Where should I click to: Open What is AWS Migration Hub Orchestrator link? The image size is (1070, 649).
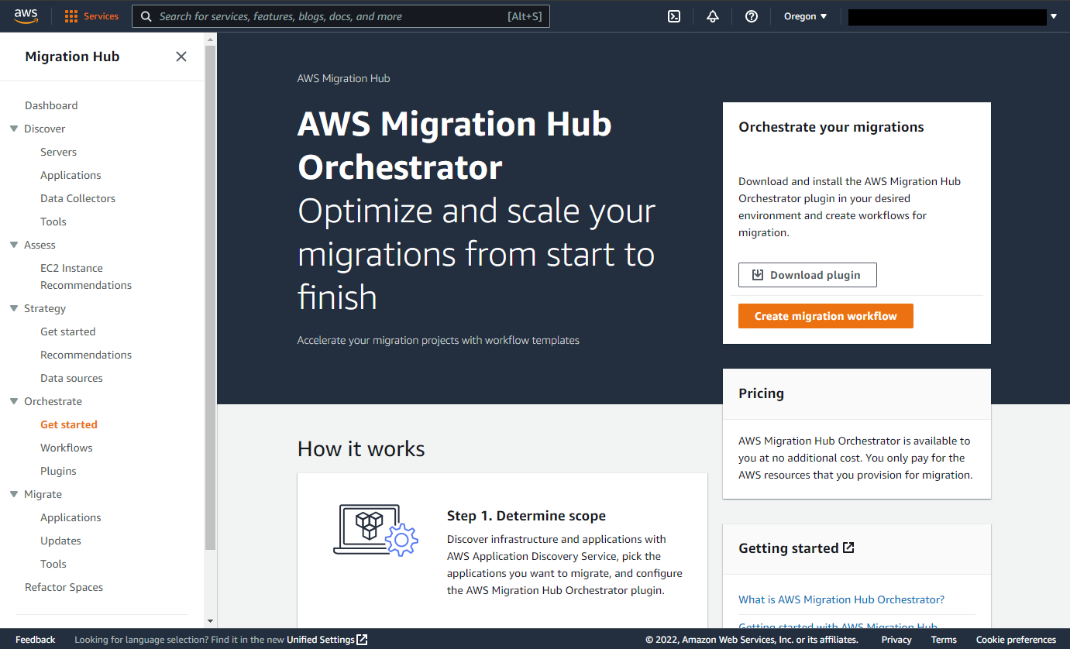[841, 599]
